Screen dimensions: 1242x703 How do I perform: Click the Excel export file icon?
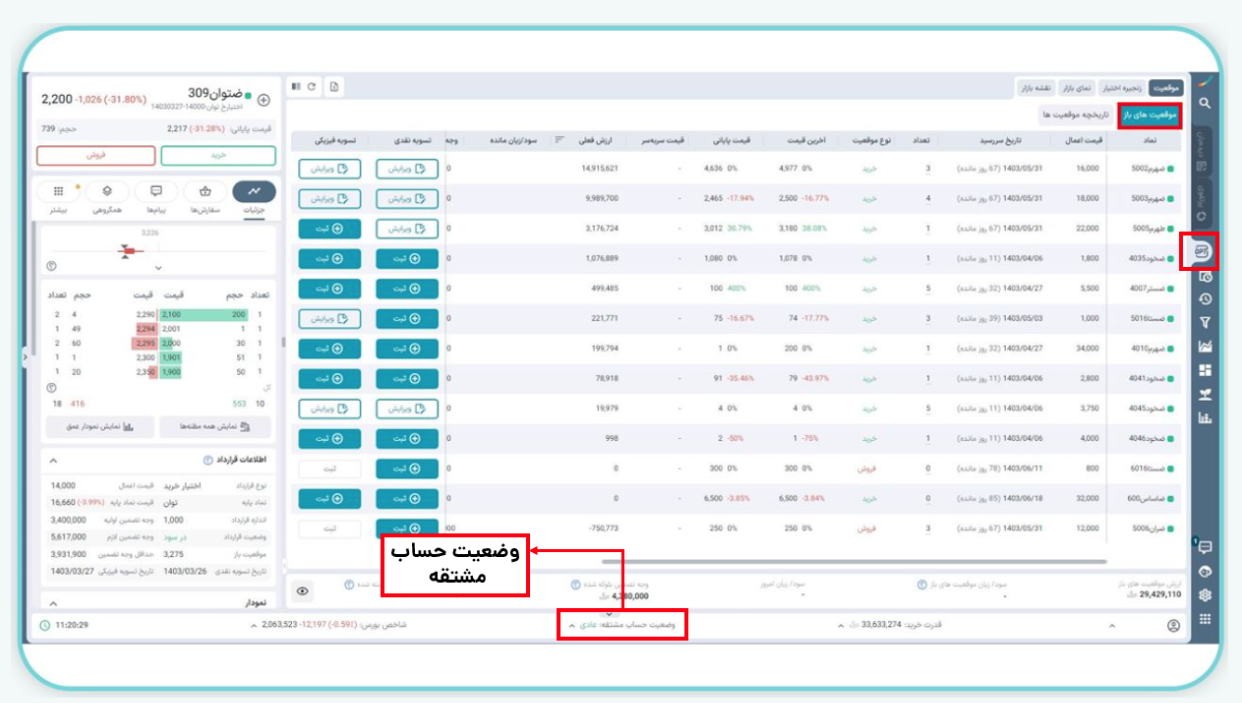tap(335, 87)
